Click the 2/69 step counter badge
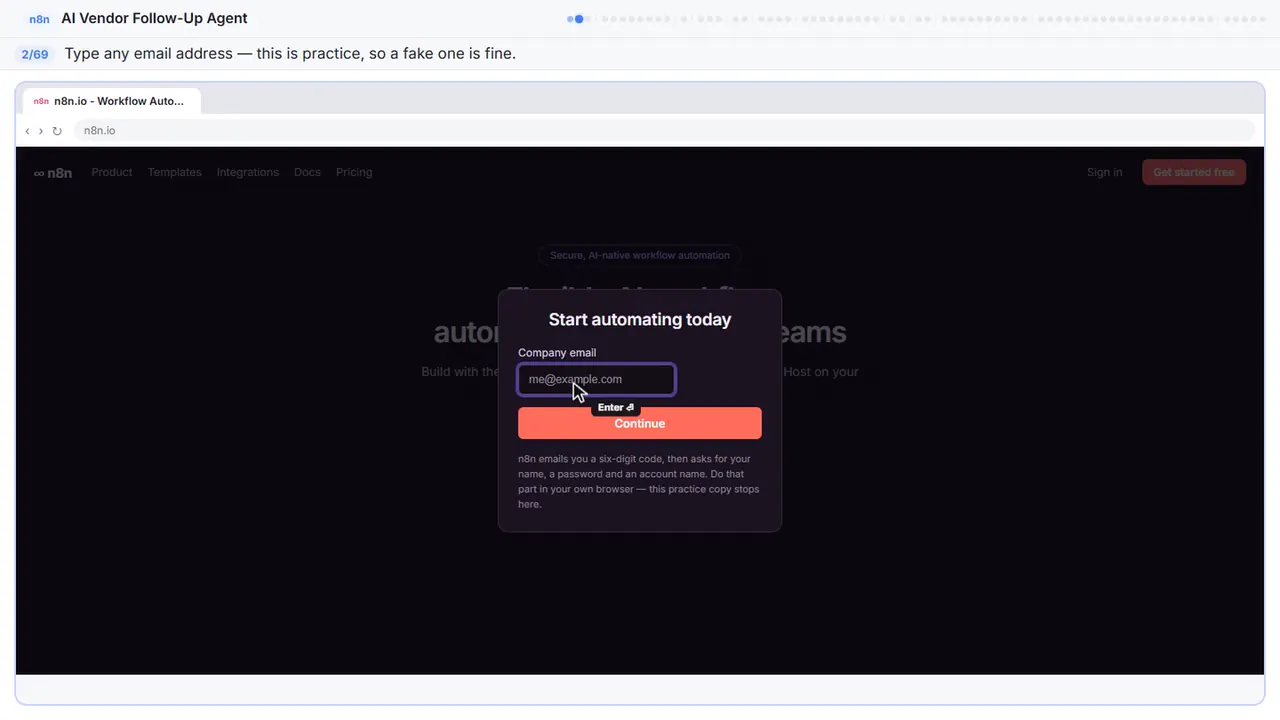The image size is (1280, 720). 35,54
